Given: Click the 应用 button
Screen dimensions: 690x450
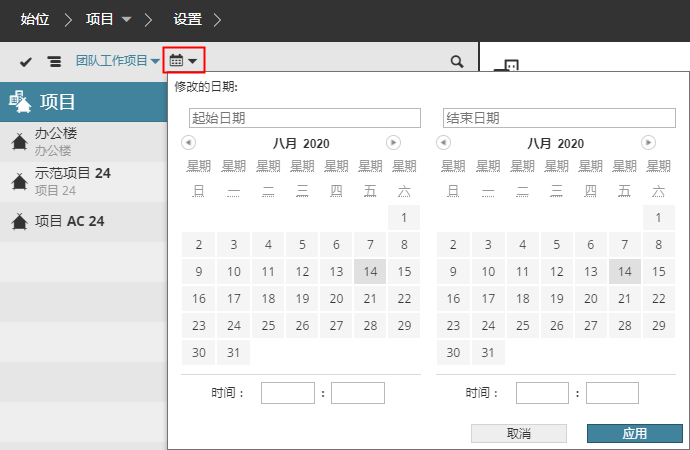Looking at the screenshot, I should click(x=635, y=433).
